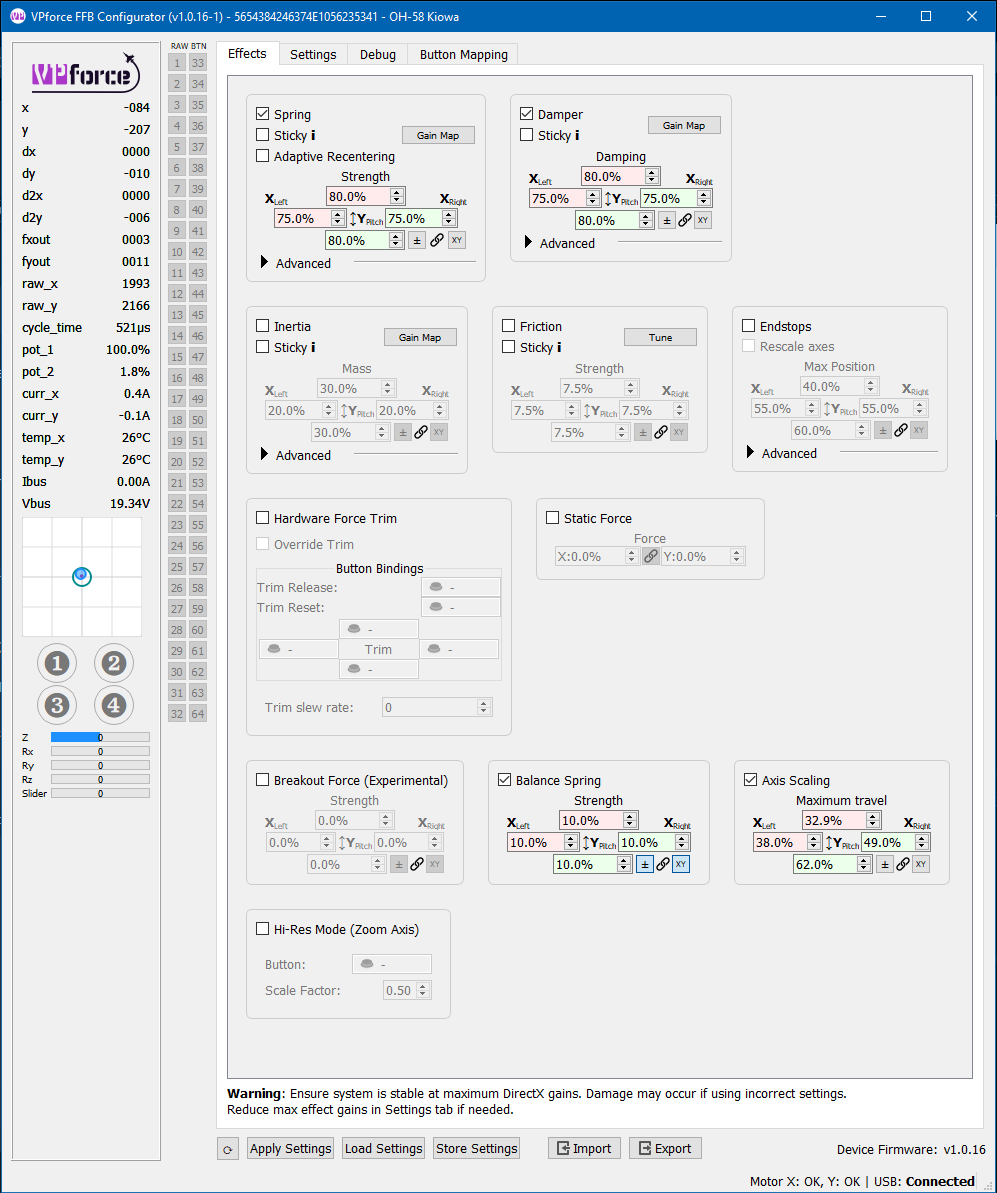Enable the Inertia checkbox

pyautogui.click(x=263, y=326)
